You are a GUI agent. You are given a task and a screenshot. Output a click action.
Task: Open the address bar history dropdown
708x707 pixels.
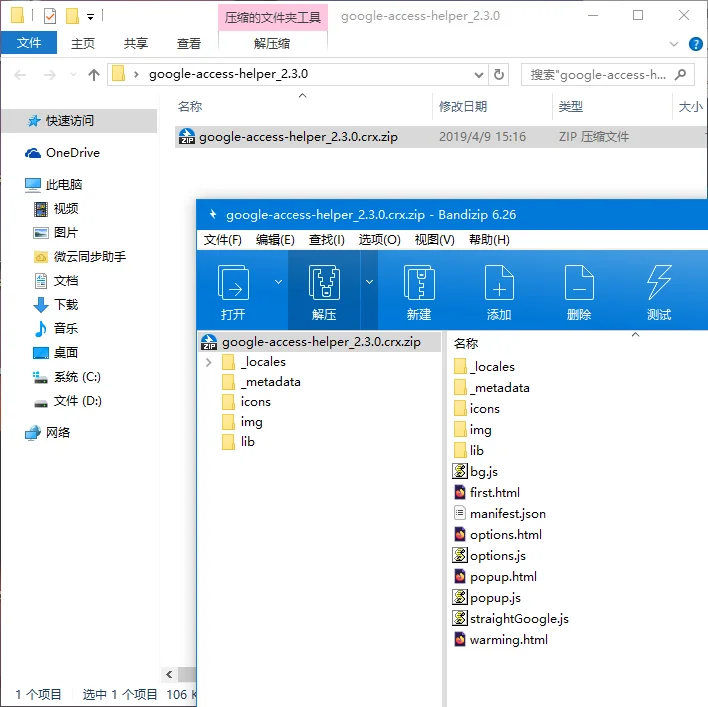tap(479, 74)
